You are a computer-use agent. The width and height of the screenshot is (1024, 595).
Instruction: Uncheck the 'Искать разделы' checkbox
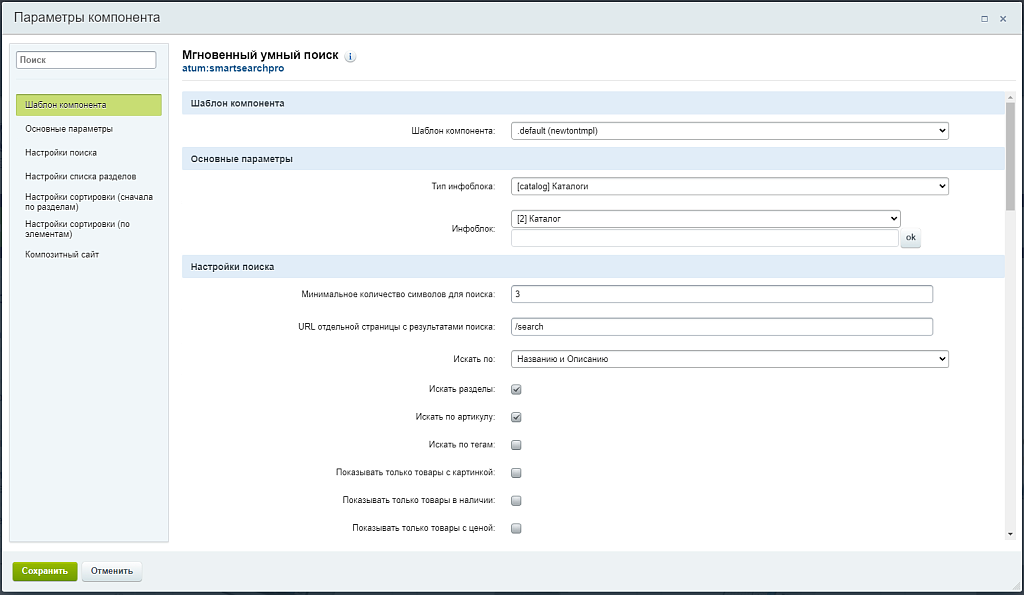pyautogui.click(x=517, y=390)
